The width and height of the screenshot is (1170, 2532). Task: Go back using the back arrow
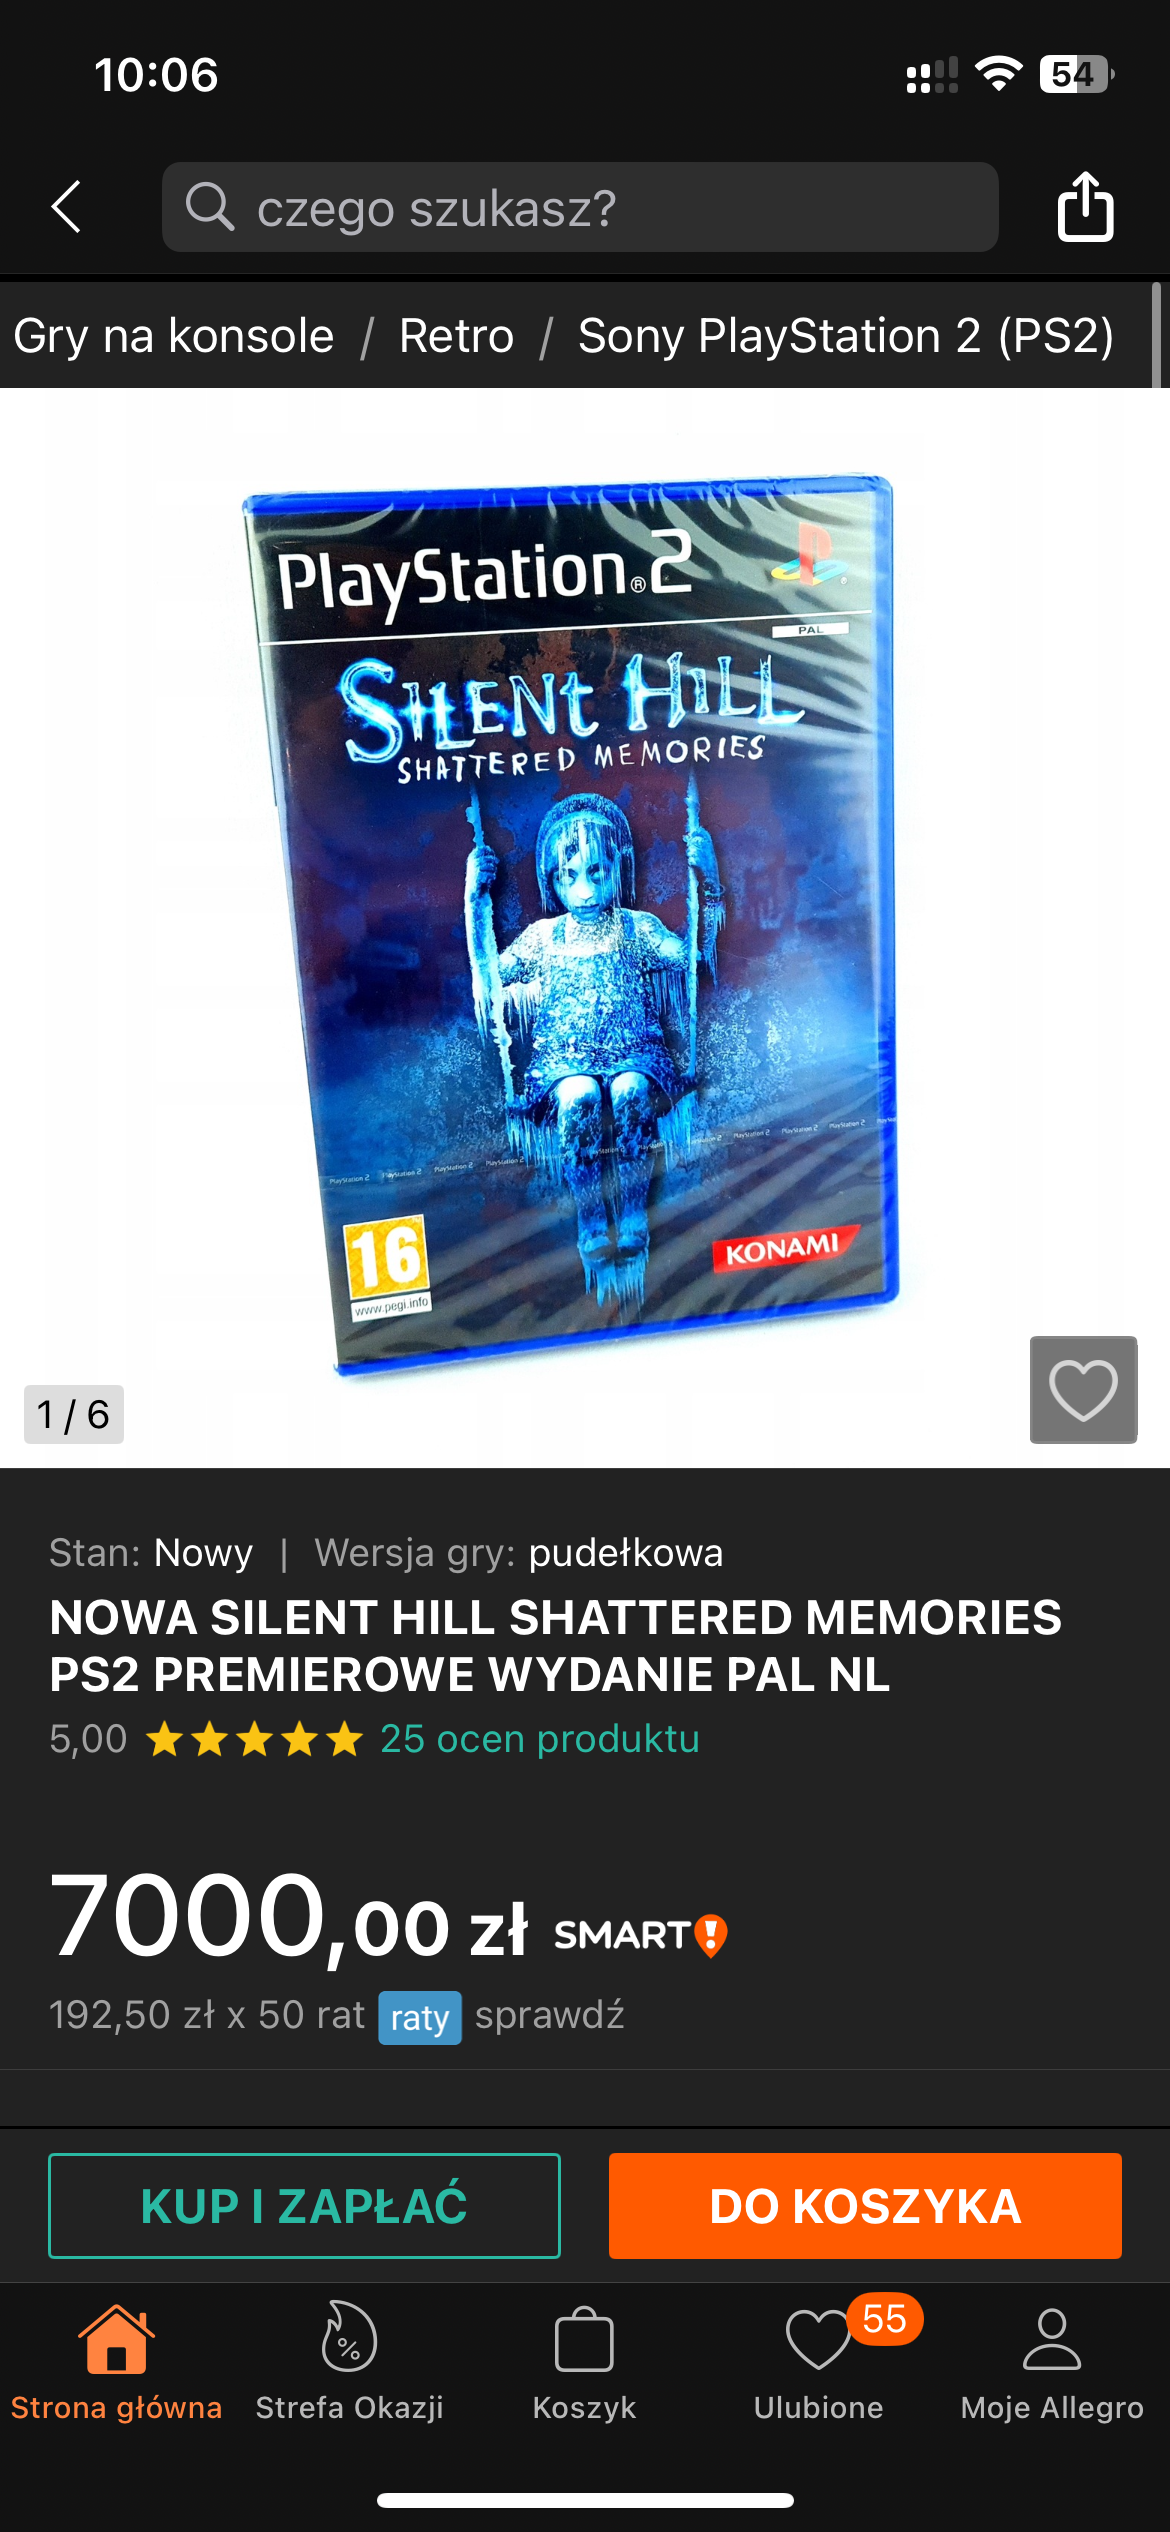66,207
